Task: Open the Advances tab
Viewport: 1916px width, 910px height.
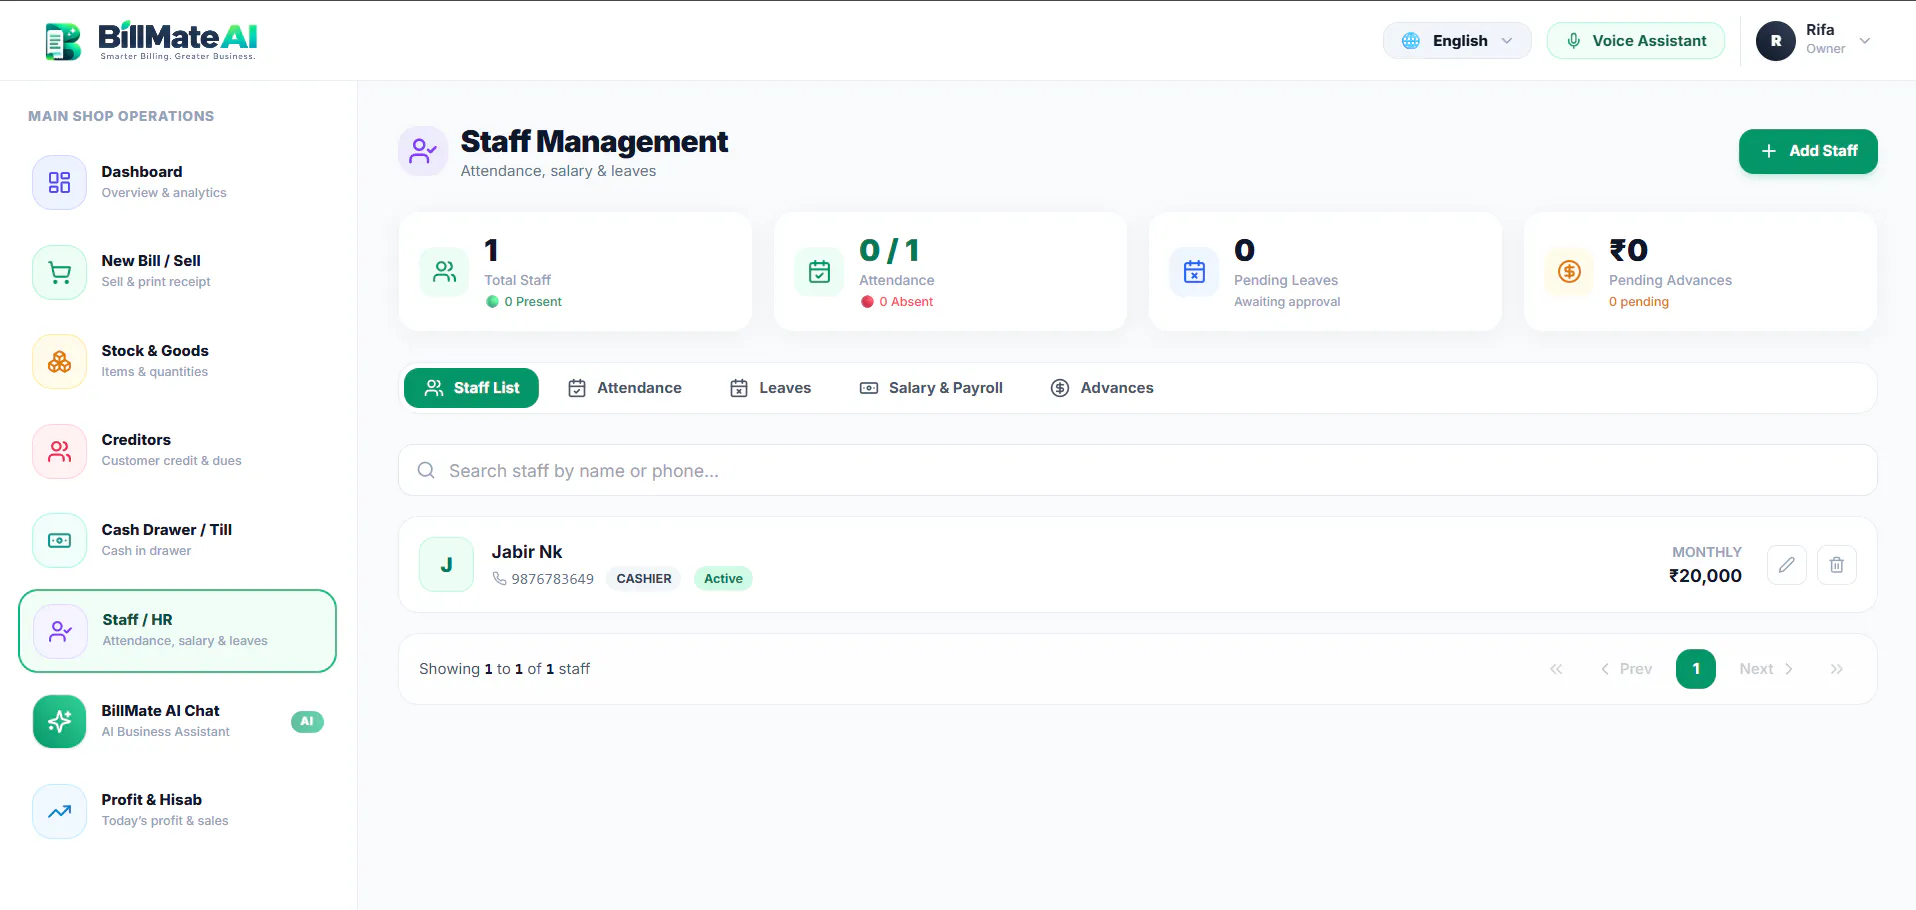Action: tap(1102, 388)
